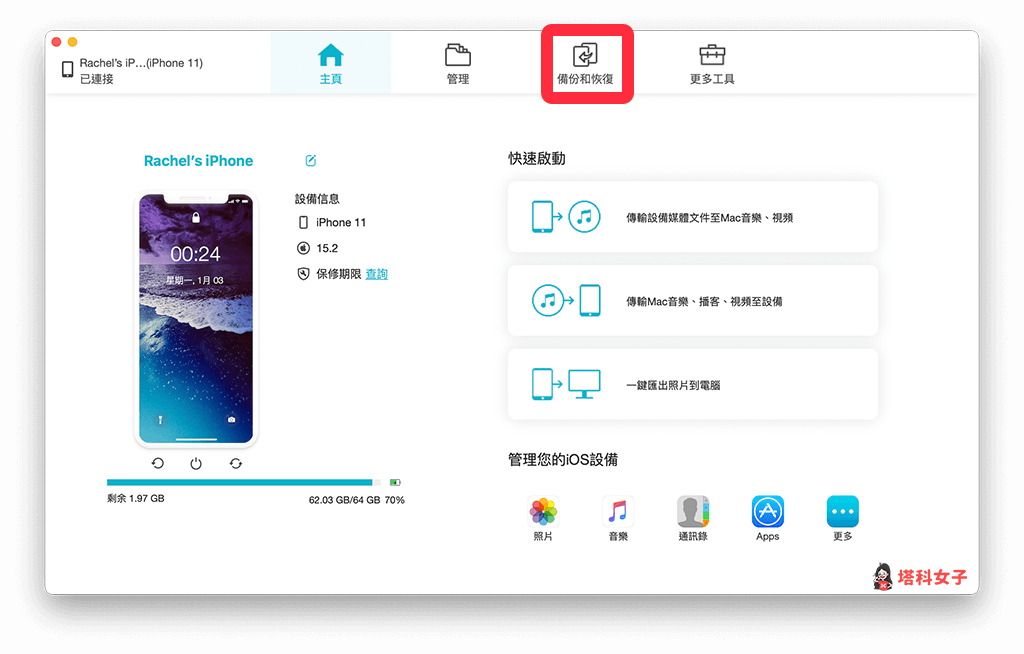The width and height of the screenshot is (1024, 654).
Task: Click the refresh device icon below phone
Action: point(158,463)
